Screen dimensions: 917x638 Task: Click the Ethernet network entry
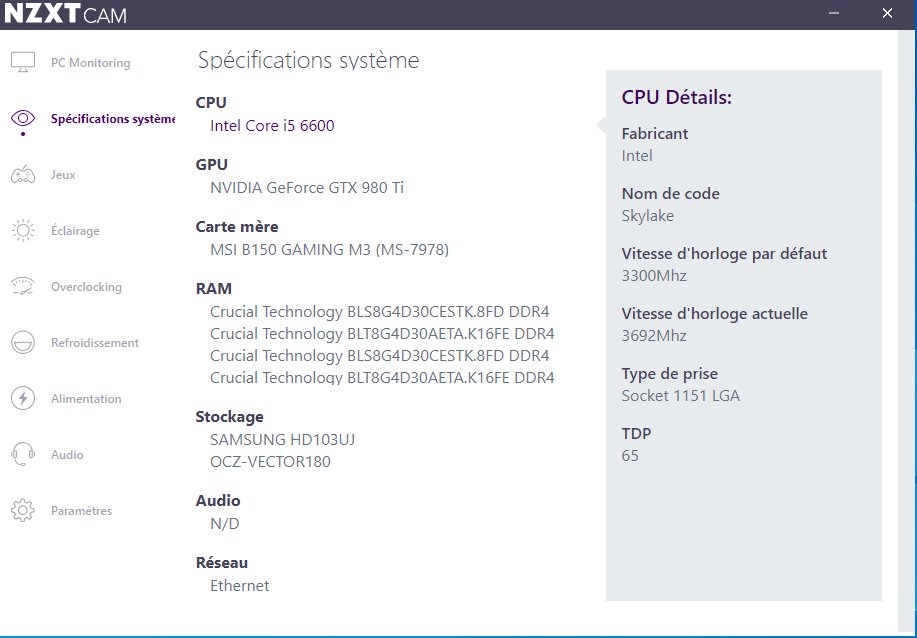click(x=239, y=586)
